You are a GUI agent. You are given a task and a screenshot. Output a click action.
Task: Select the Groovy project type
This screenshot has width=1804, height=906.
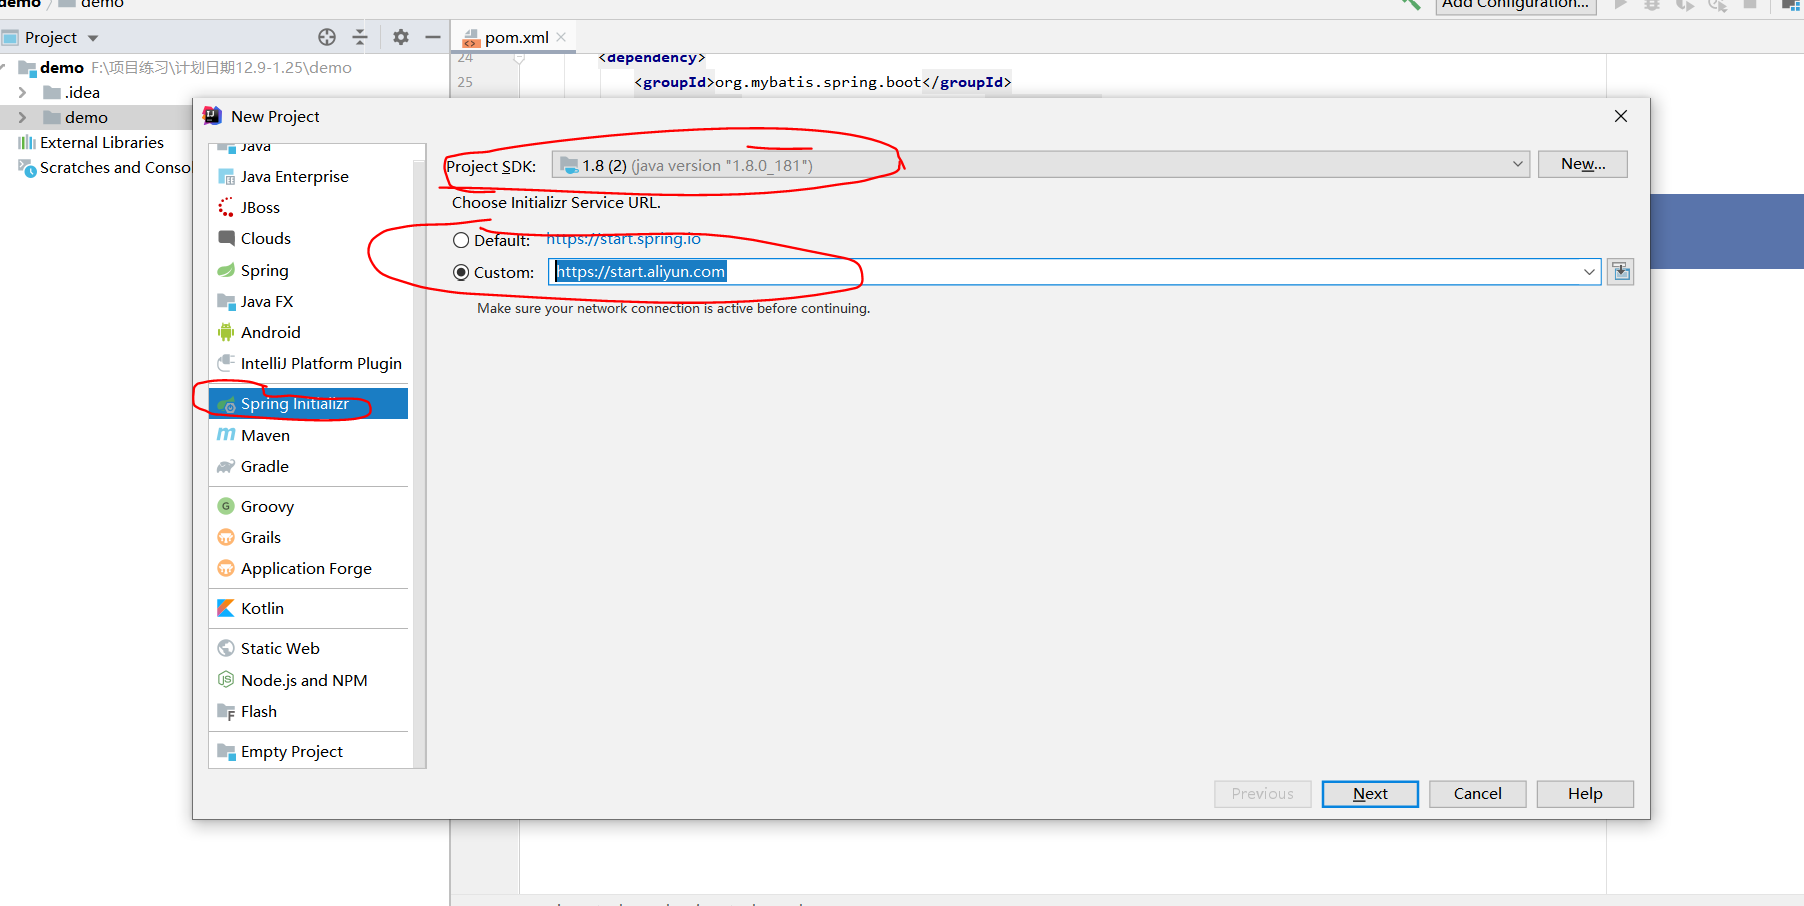pyautogui.click(x=308, y=506)
